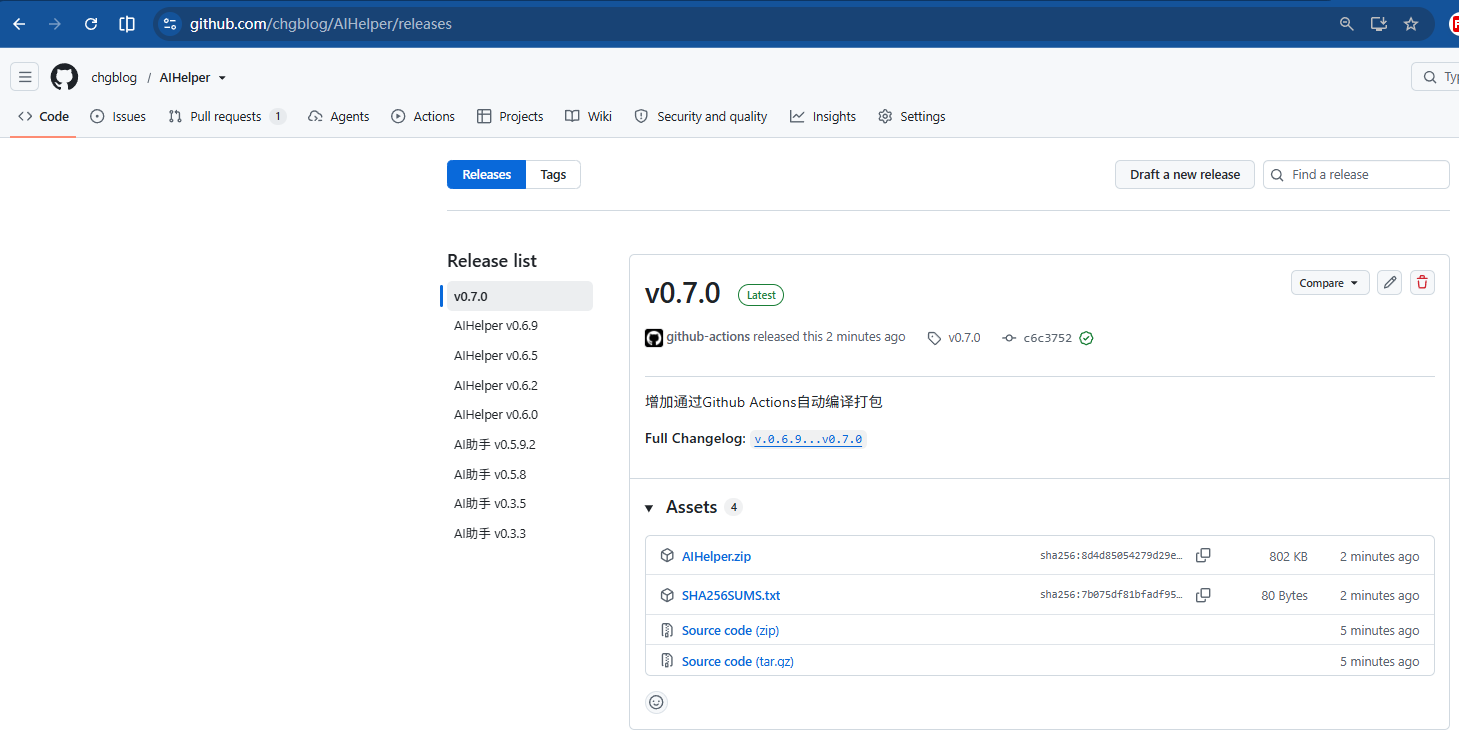Download SHA256SUMS.txt asset

(731, 595)
